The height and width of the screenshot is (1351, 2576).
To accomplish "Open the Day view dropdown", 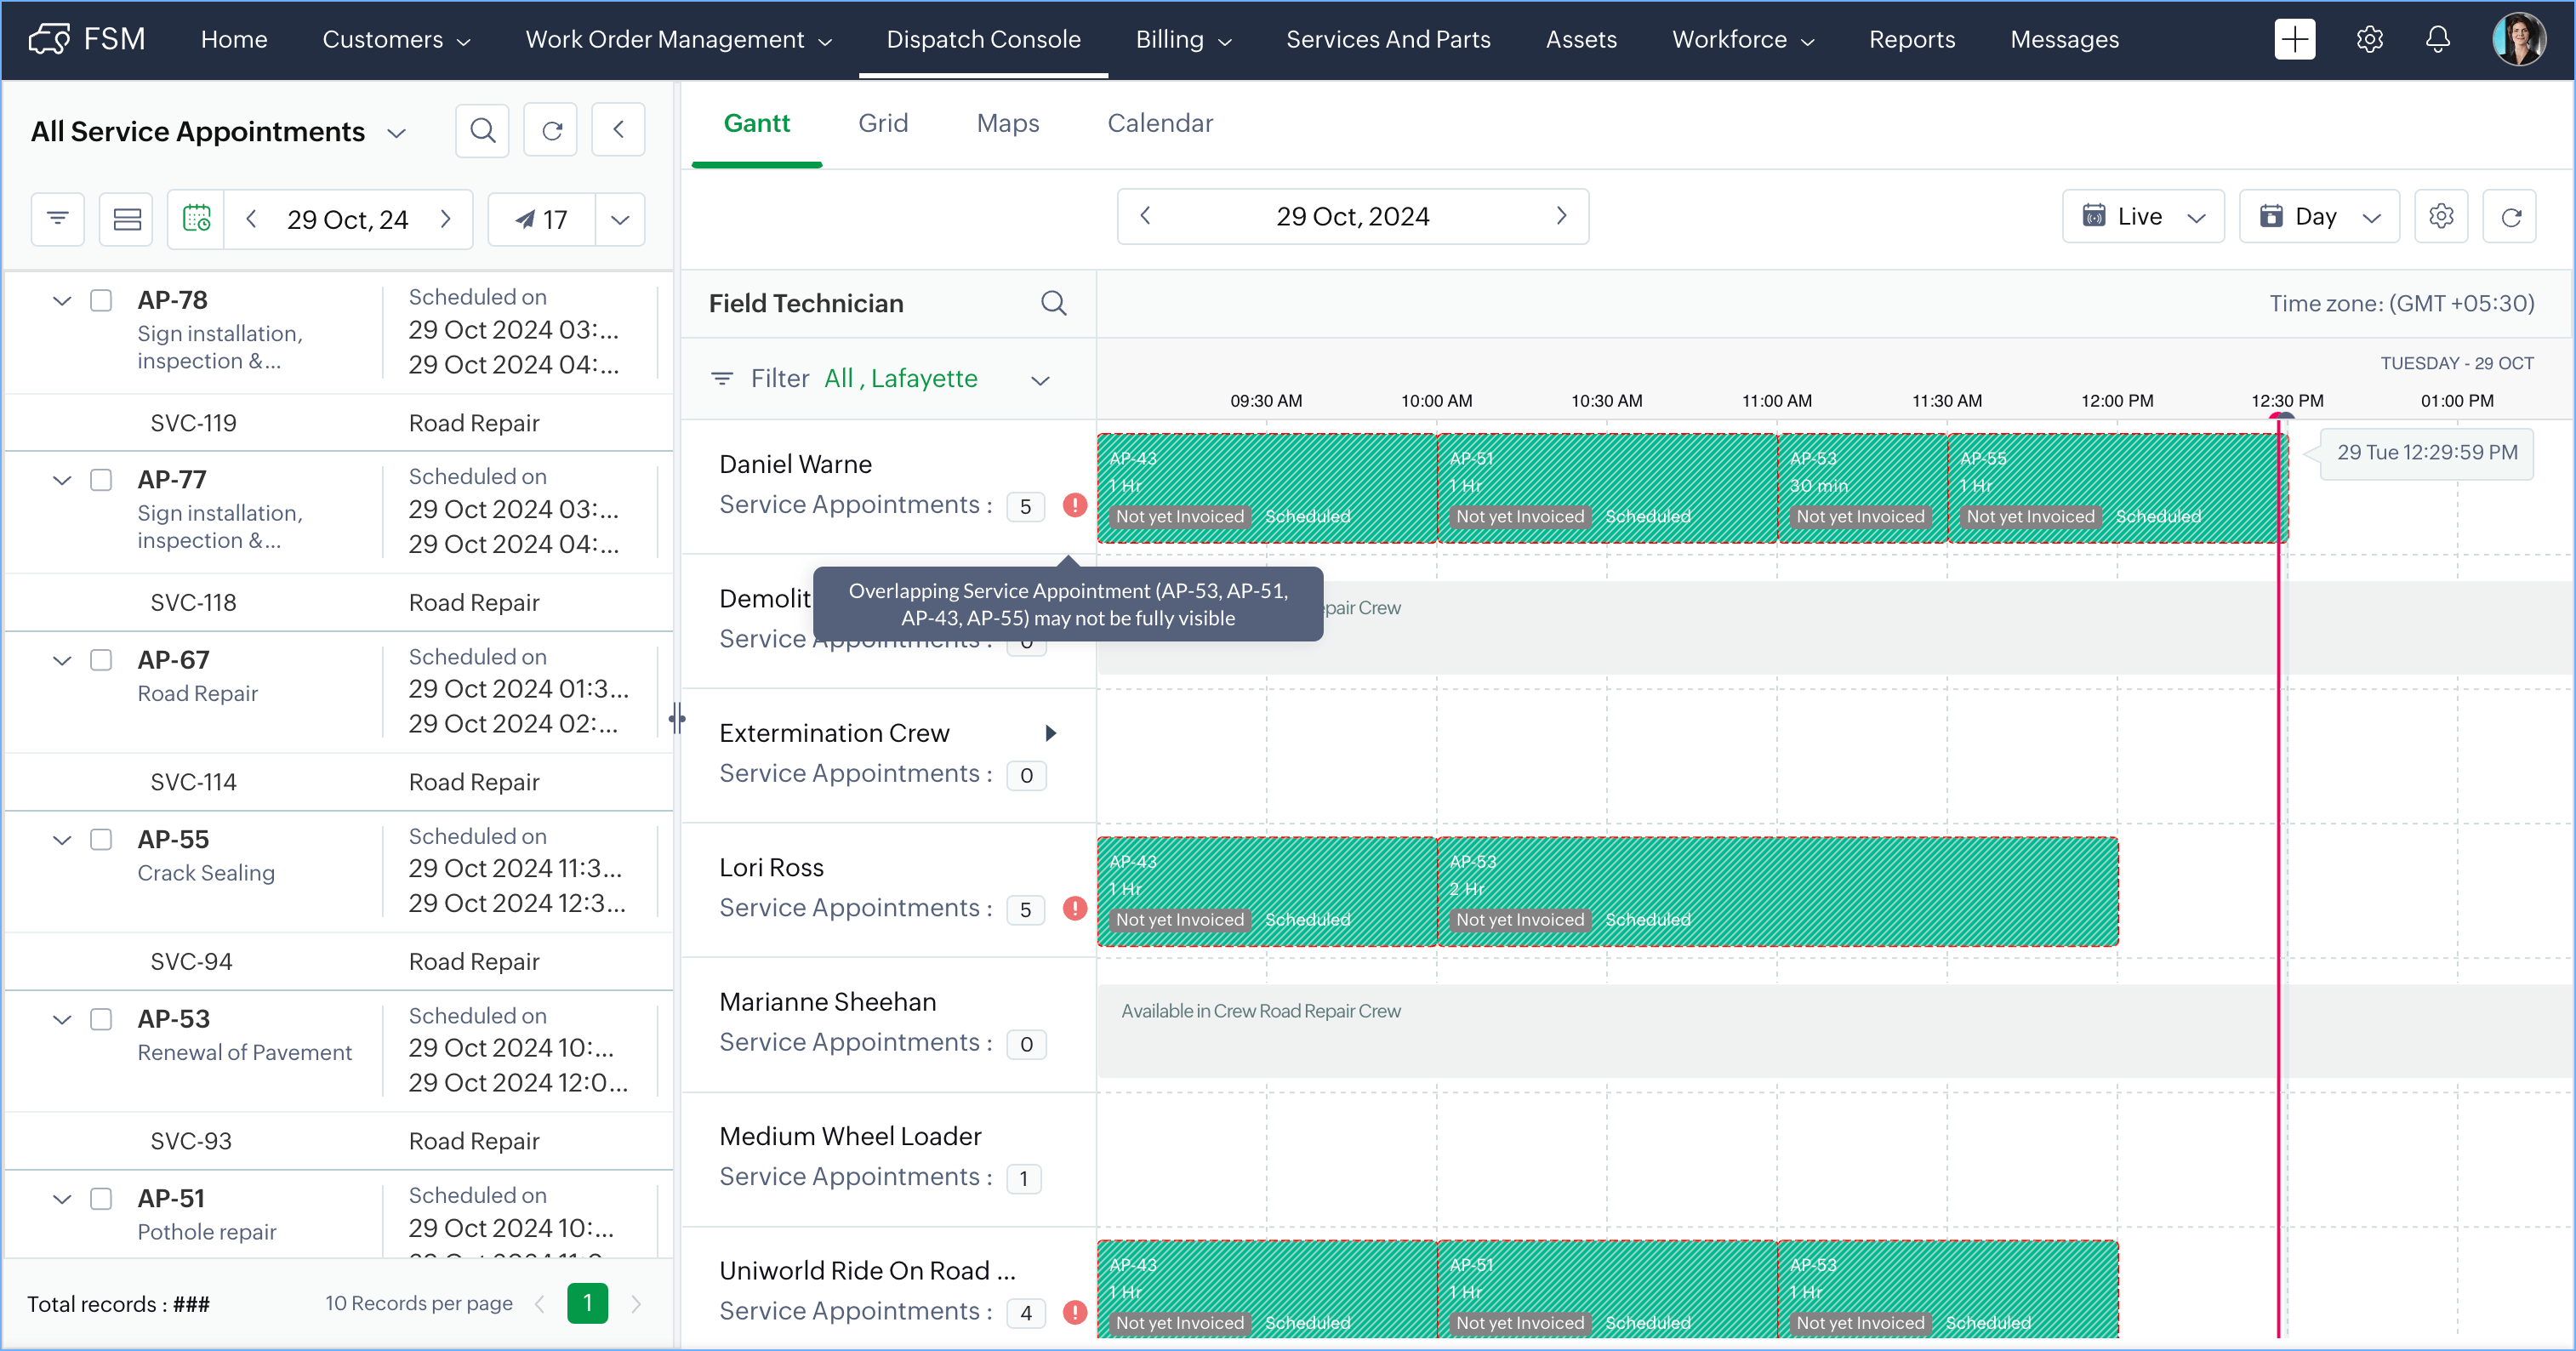I will 2319,216.
